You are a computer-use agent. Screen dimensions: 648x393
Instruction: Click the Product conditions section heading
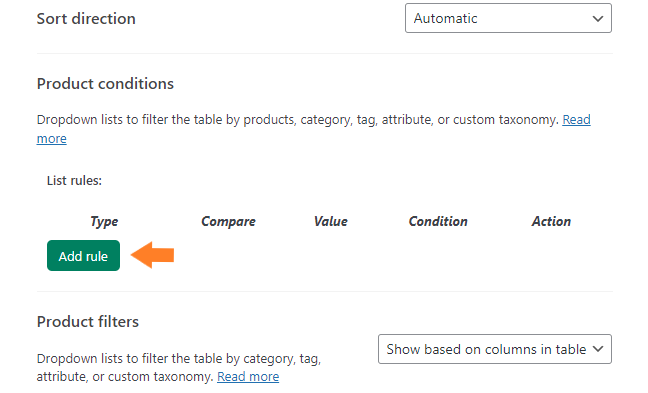105,83
